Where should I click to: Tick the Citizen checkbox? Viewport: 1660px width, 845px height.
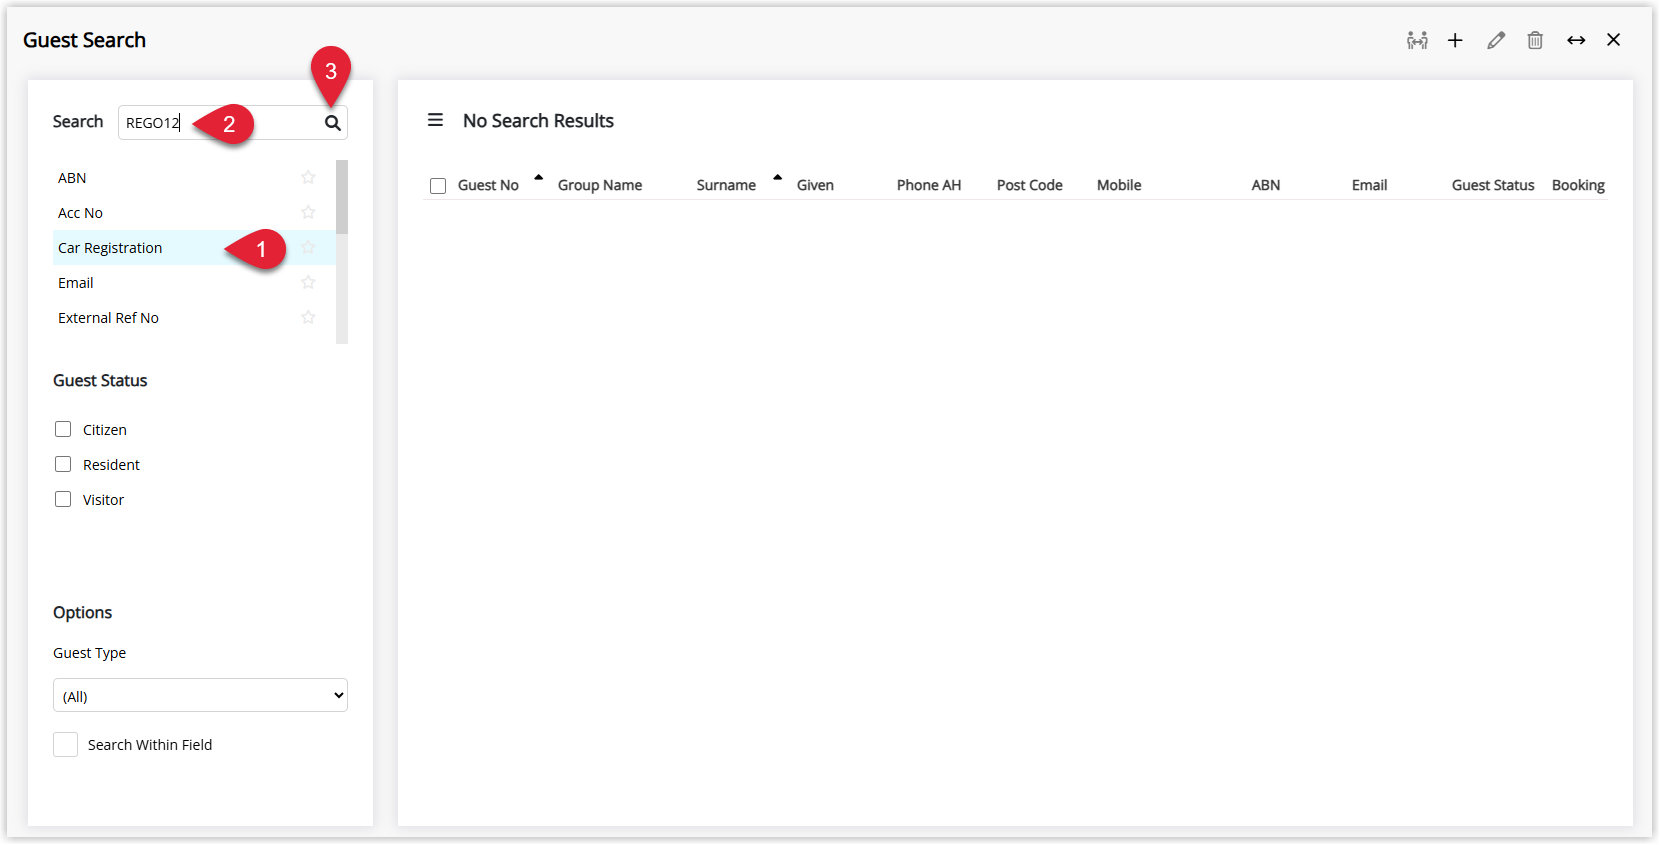pos(63,429)
